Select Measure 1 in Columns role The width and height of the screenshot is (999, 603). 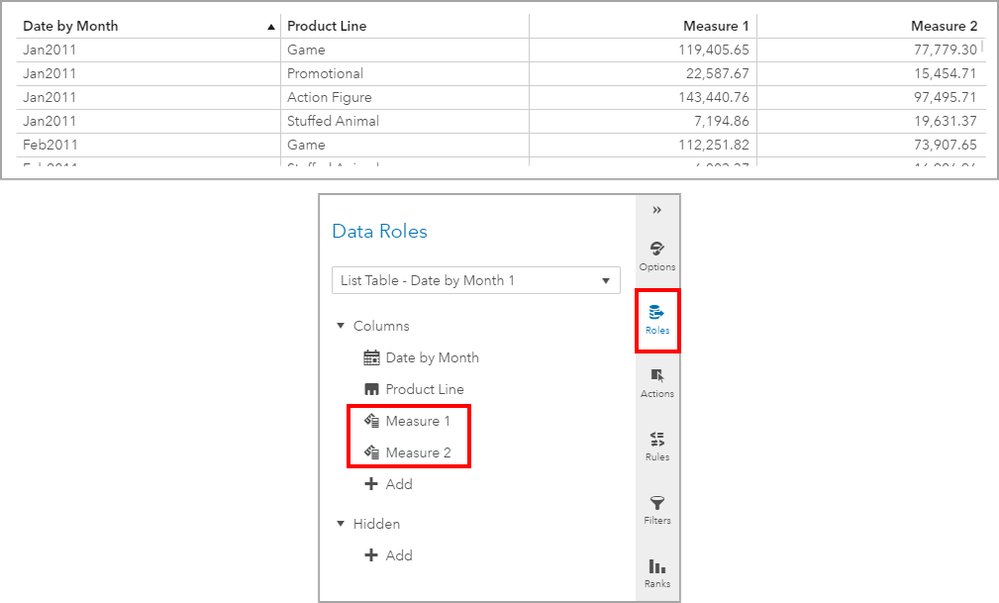click(417, 421)
